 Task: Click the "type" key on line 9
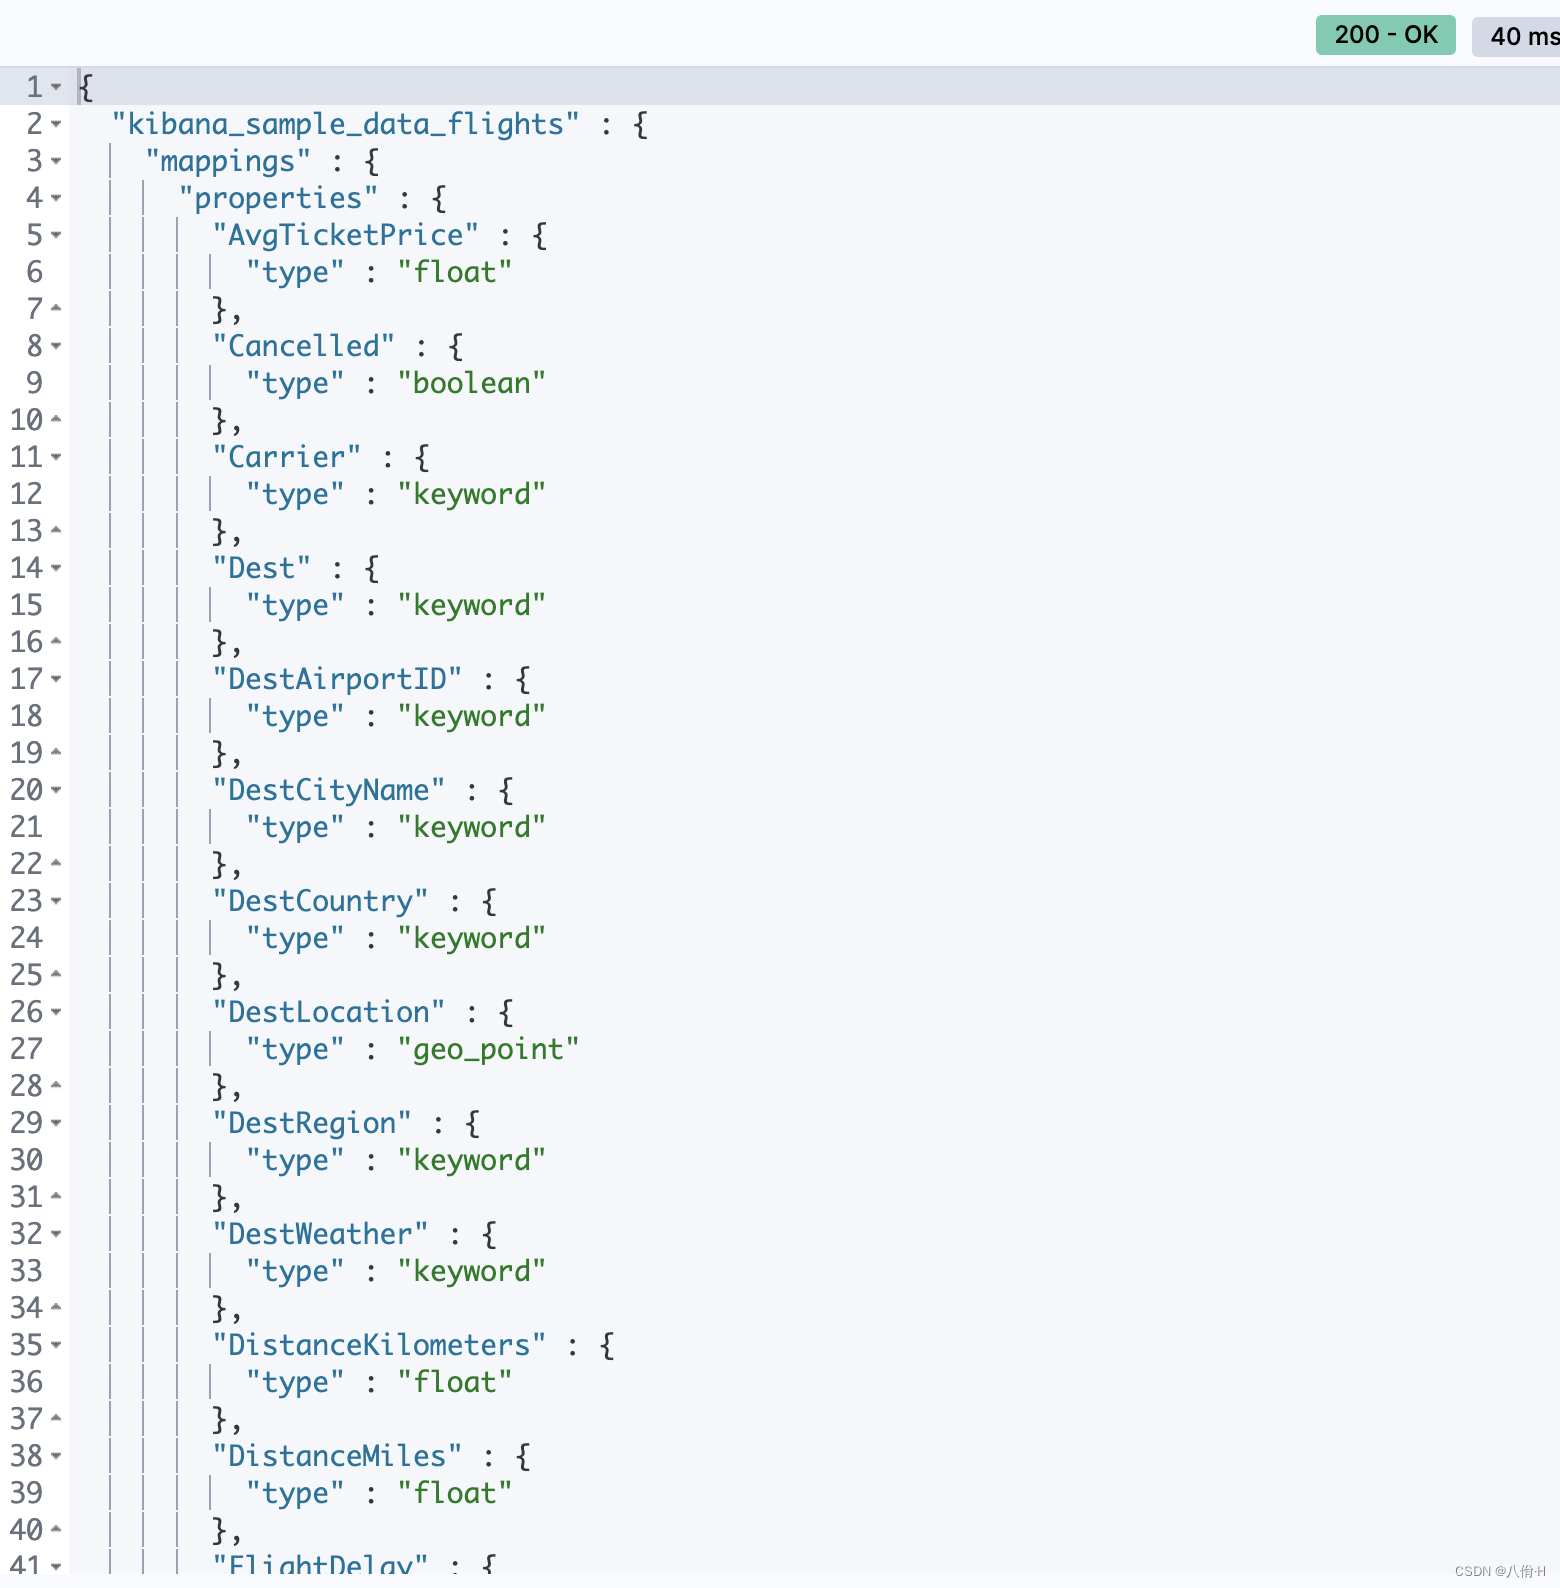(x=295, y=383)
